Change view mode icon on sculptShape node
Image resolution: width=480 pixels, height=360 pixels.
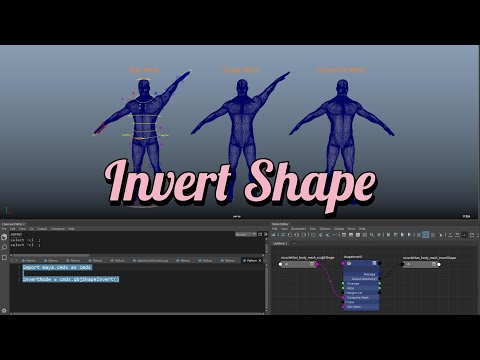(x=312, y=264)
